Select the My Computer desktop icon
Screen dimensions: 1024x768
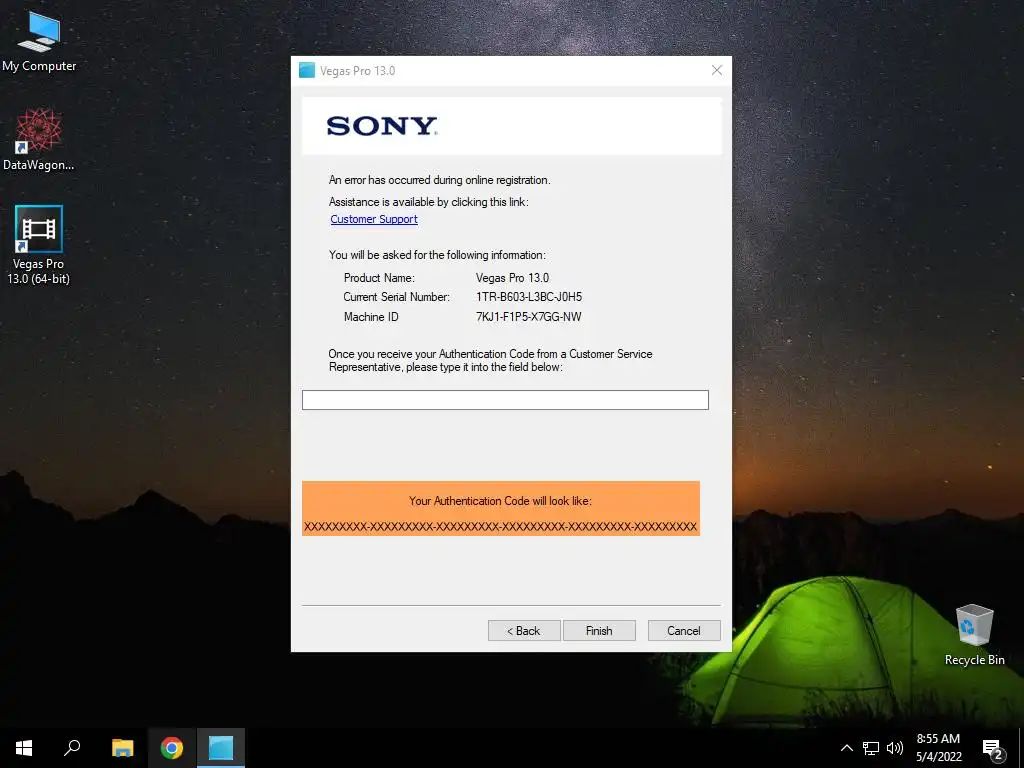[39, 40]
